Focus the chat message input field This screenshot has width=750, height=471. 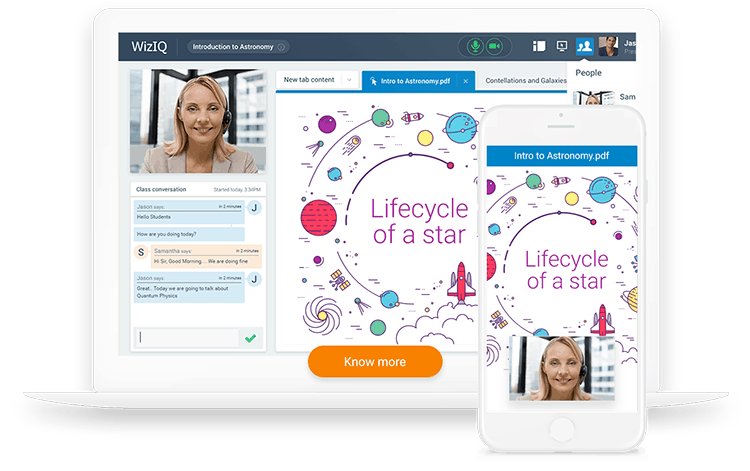click(187, 338)
